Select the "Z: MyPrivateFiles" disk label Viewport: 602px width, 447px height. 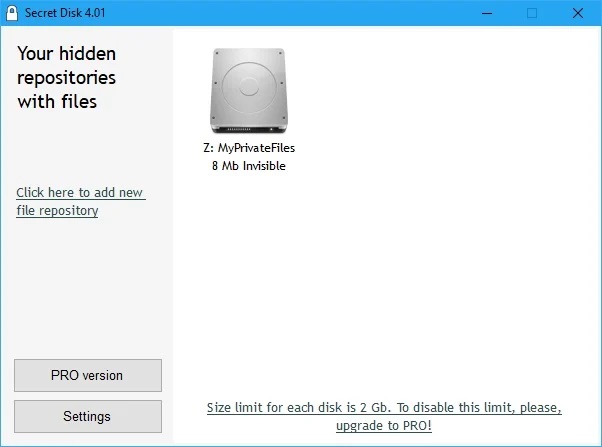[x=248, y=147]
